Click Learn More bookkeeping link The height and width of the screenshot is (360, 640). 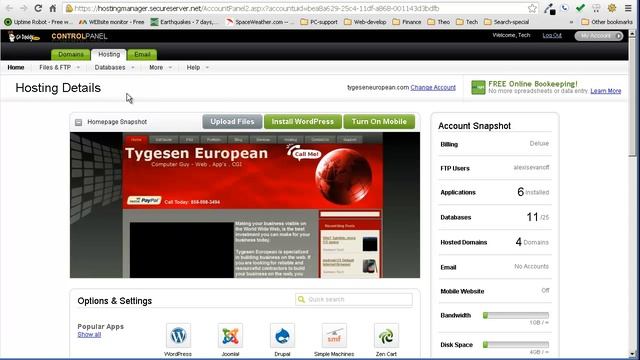tap(606, 91)
